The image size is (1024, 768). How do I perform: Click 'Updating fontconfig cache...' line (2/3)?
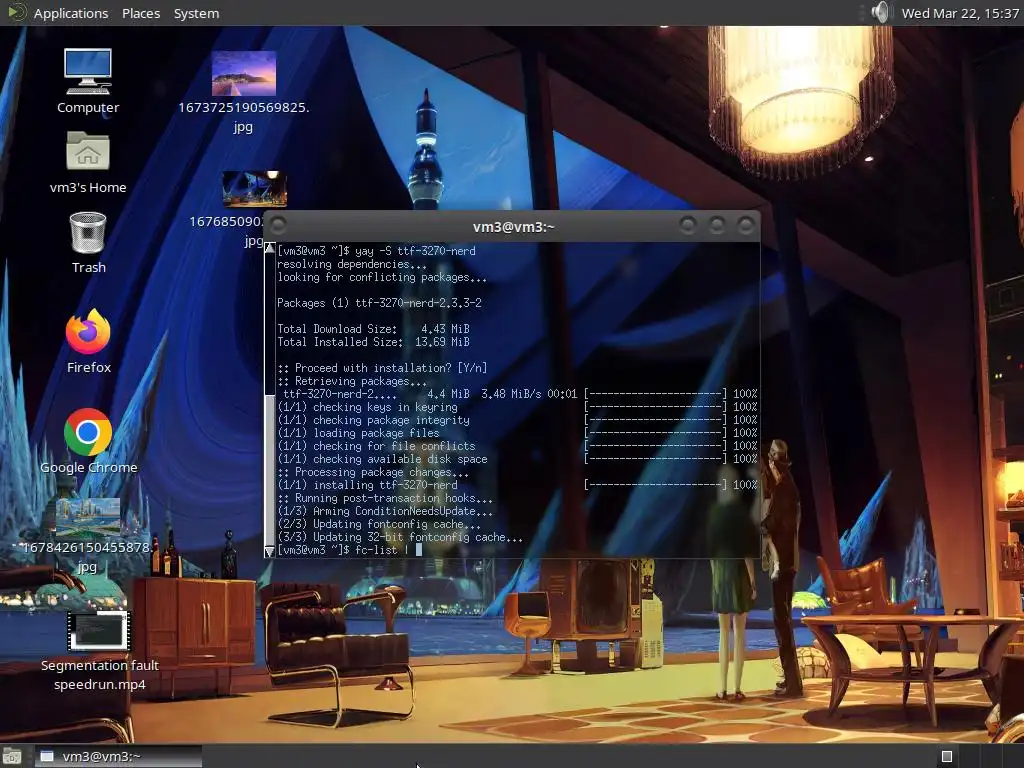coord(379,524)
